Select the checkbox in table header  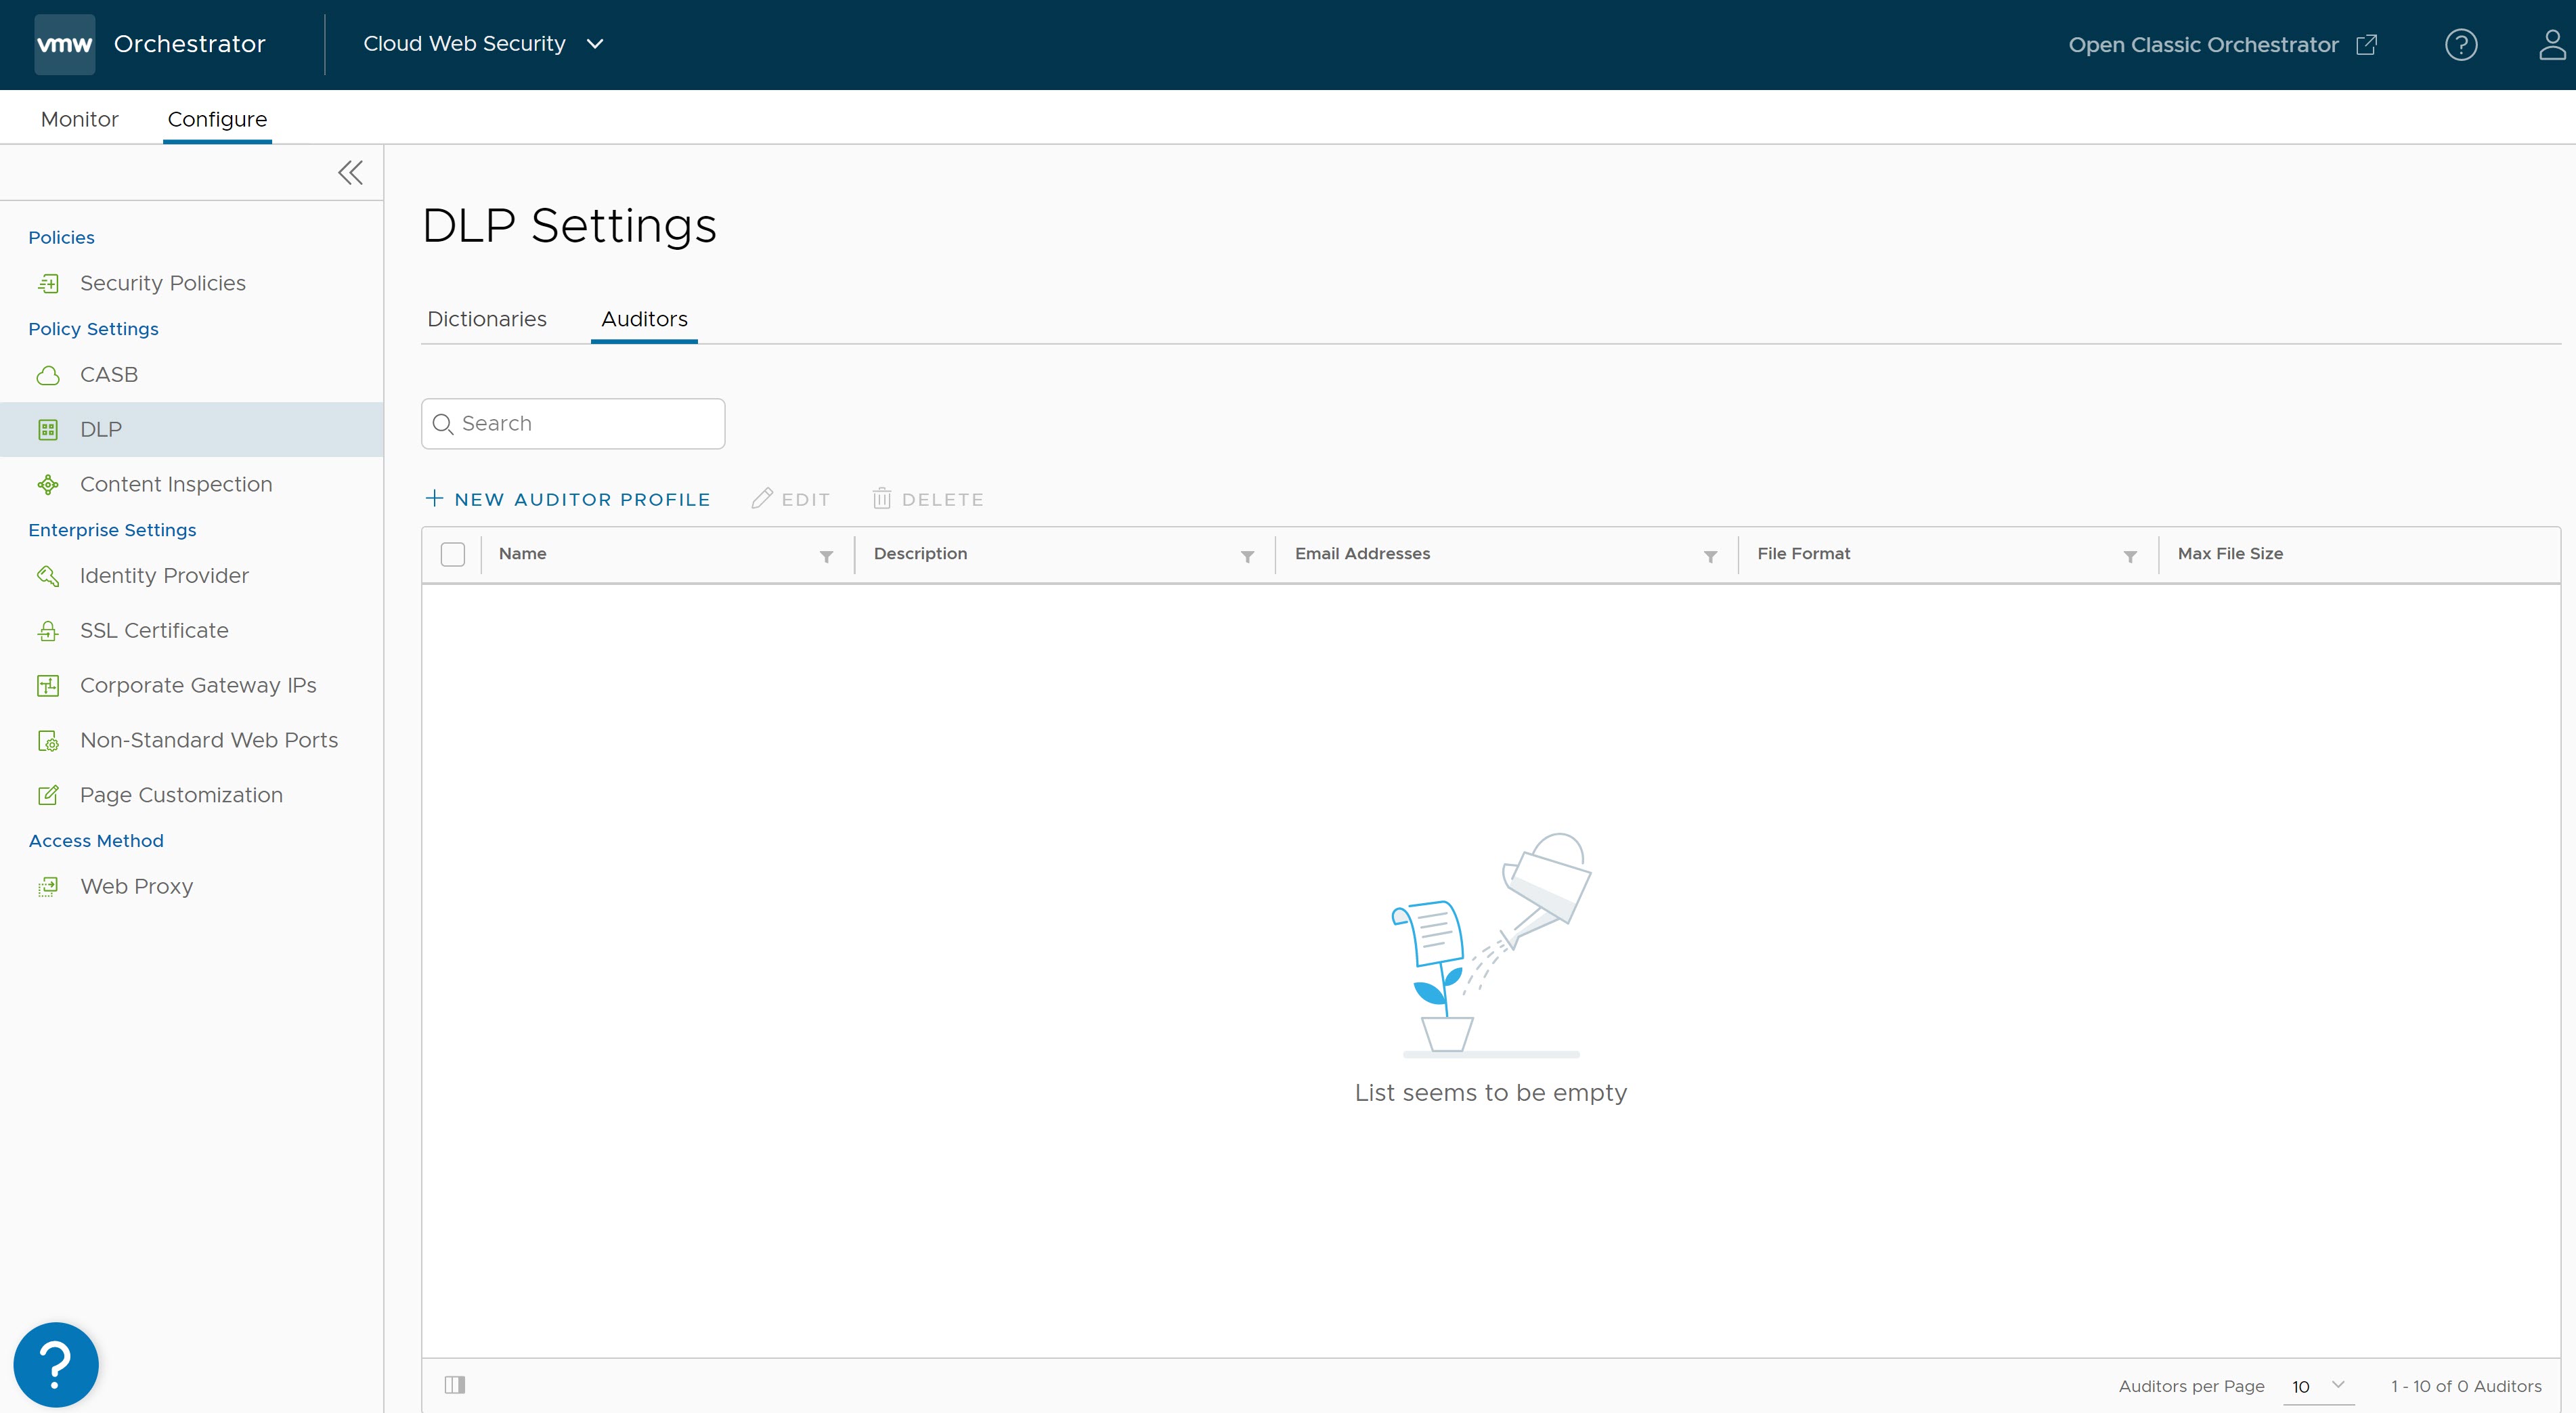(x=454, y=553)
